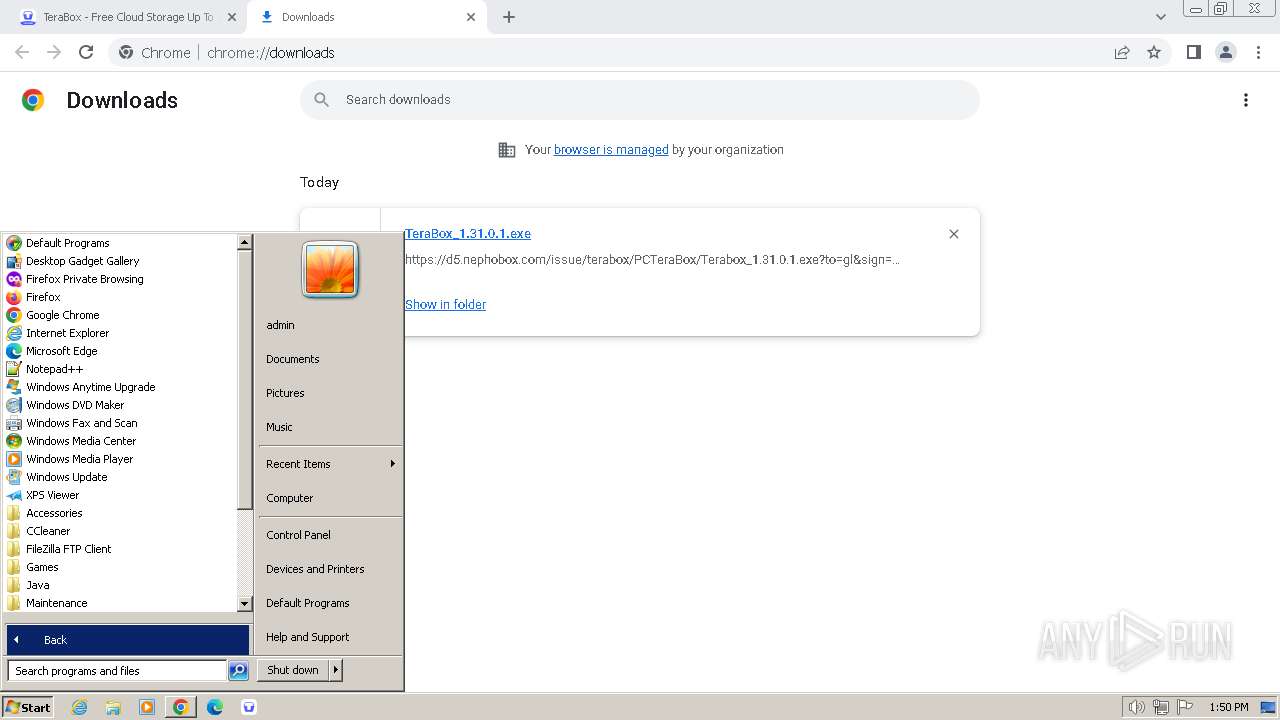The width and height of the screenshot is (1280, 720).
Task: Click programs list scrollbar up arrow
Action: [x=244, y=242]
